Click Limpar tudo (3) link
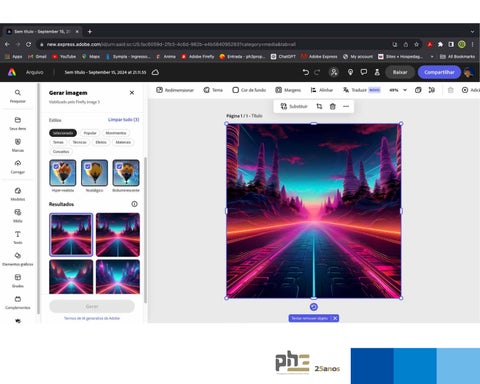Viewport: 480px width, 384px height. tap(123, 120)
